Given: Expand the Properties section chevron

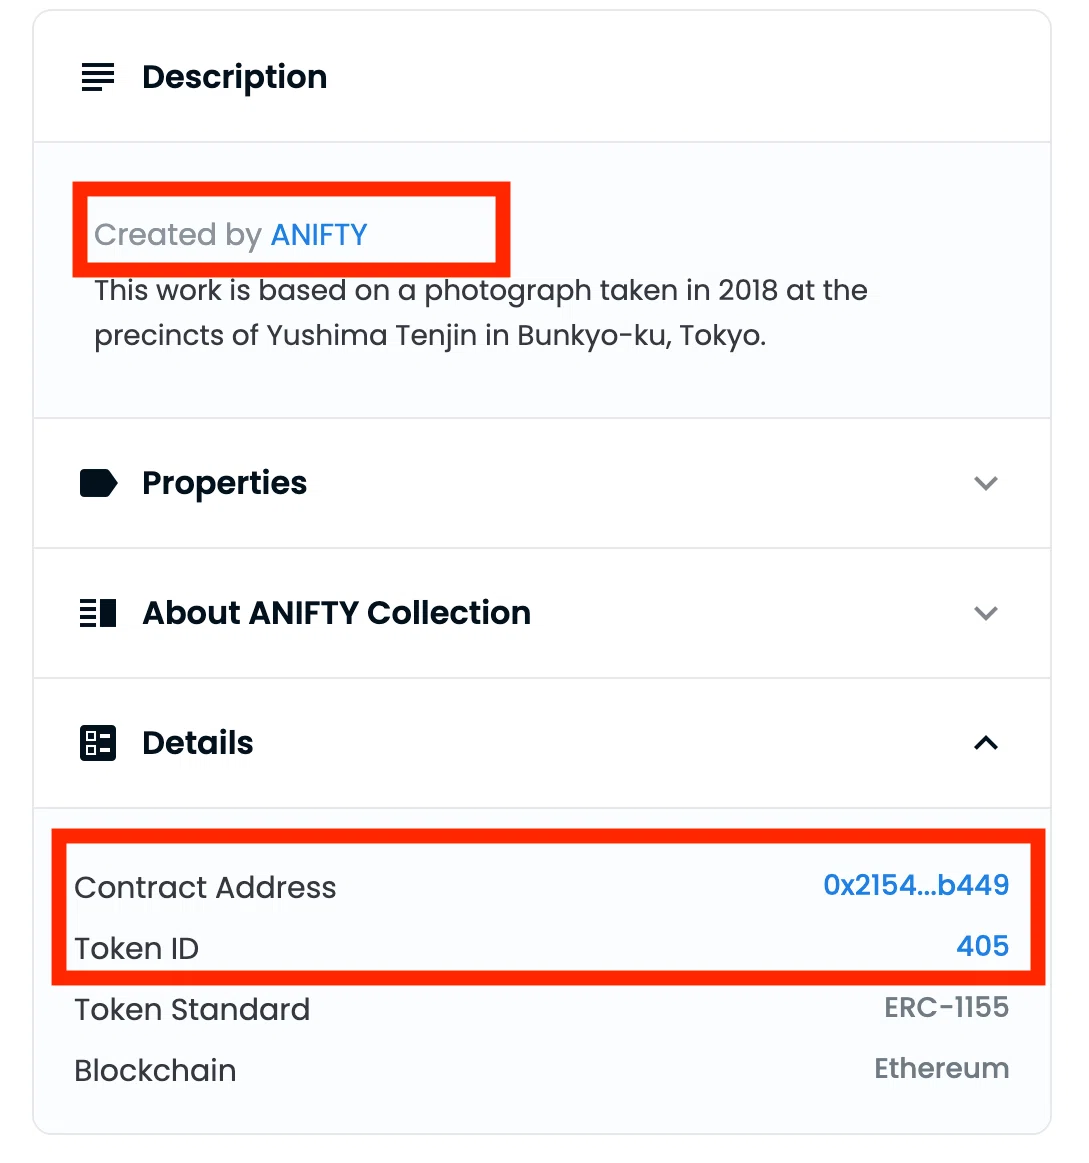Looking at the screenshot, I should coord(985,484).
